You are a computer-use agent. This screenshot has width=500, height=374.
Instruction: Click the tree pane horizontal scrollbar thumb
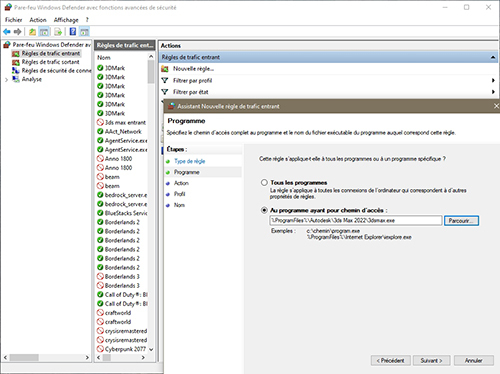pos(24,357)
